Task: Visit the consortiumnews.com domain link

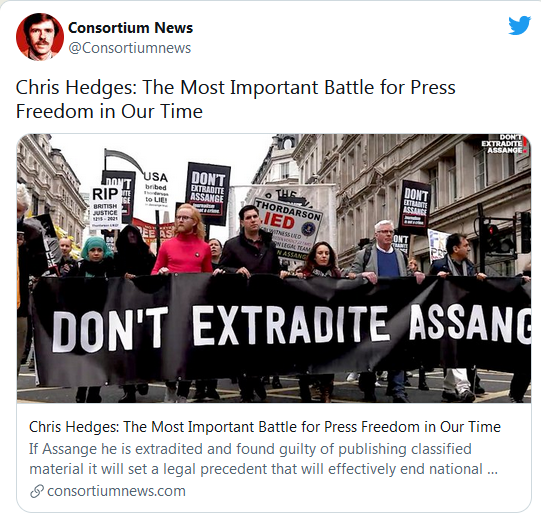Action: click(x=116, y=491)
